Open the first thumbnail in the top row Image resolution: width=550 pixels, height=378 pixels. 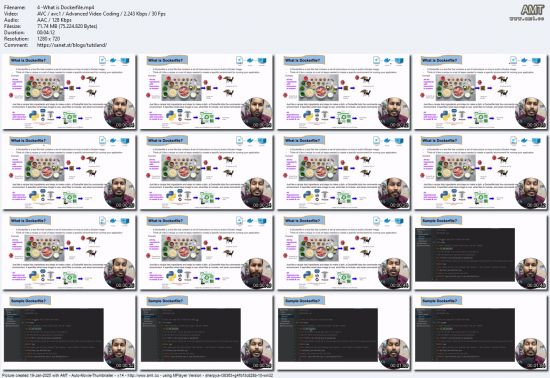(69, 92)
